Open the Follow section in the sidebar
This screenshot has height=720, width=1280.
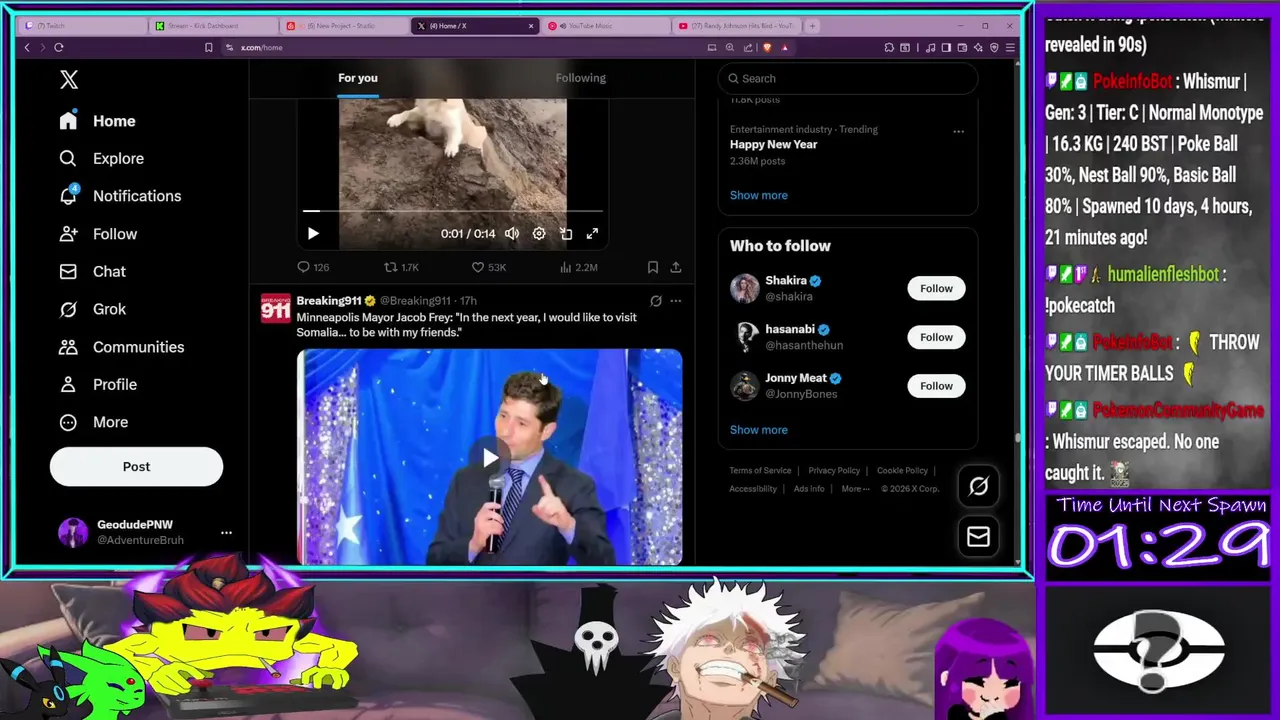coord(98,234)
